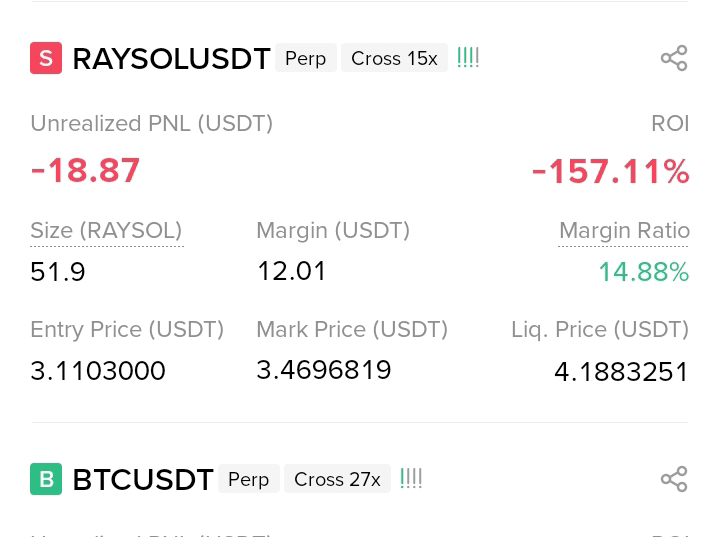Open RAYSOLUSDT symbol title
720x537 pixels.
point(171,59)
